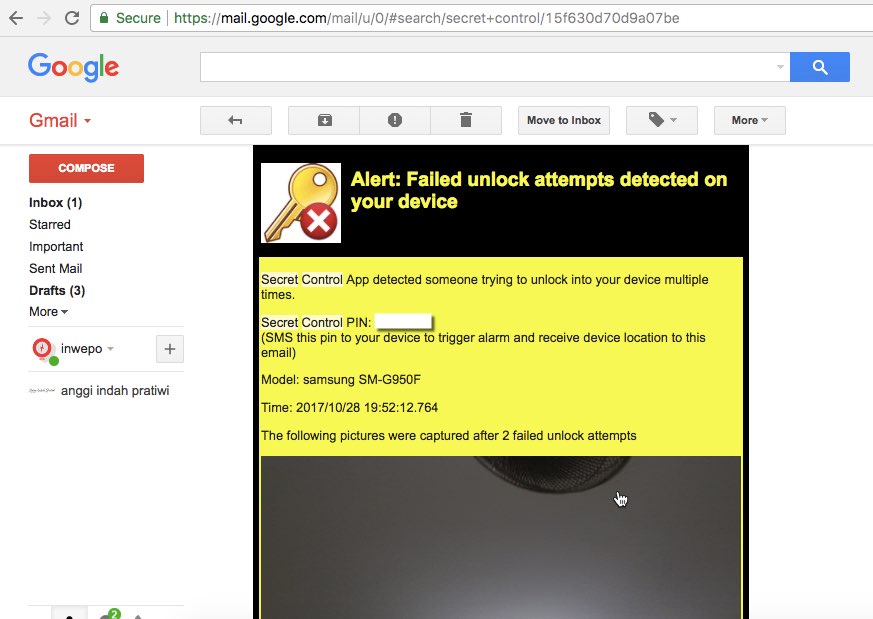Click the key with red X alert image
The height and width of the screenshot is (619, 873).
pos(301,203)
